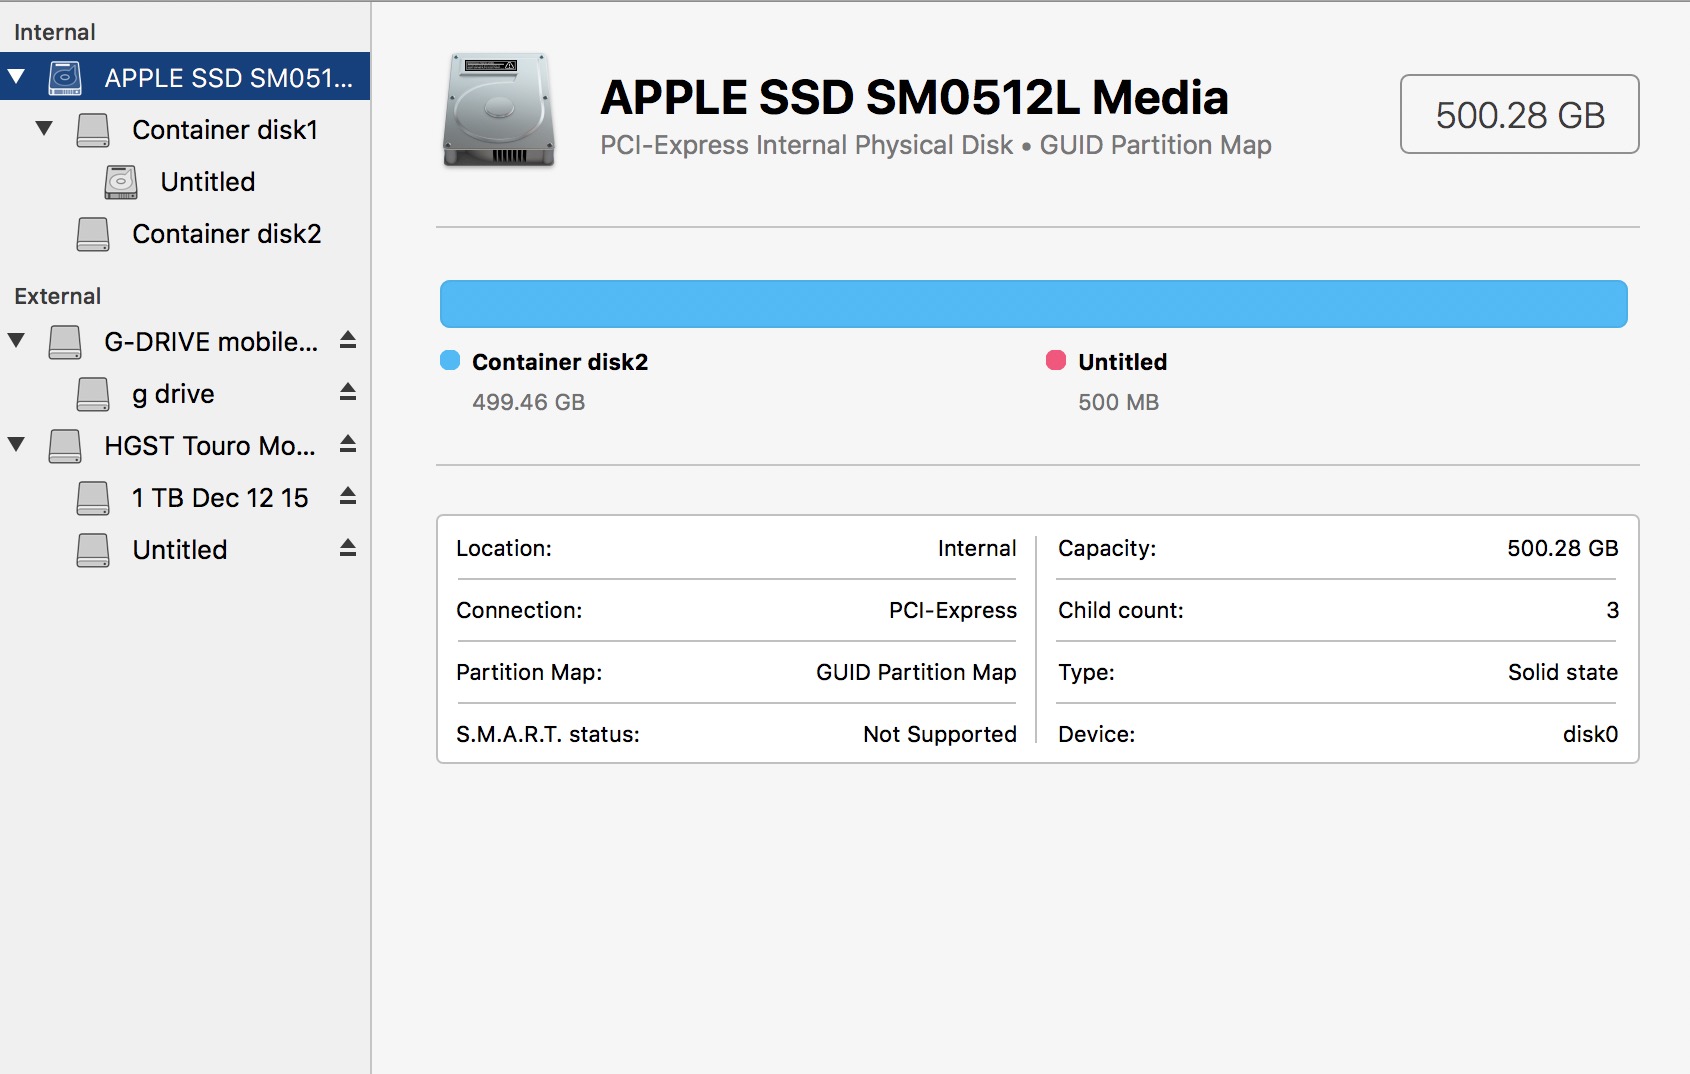Eject the 1 TB Dec 12 15 volume

[348, 496]
